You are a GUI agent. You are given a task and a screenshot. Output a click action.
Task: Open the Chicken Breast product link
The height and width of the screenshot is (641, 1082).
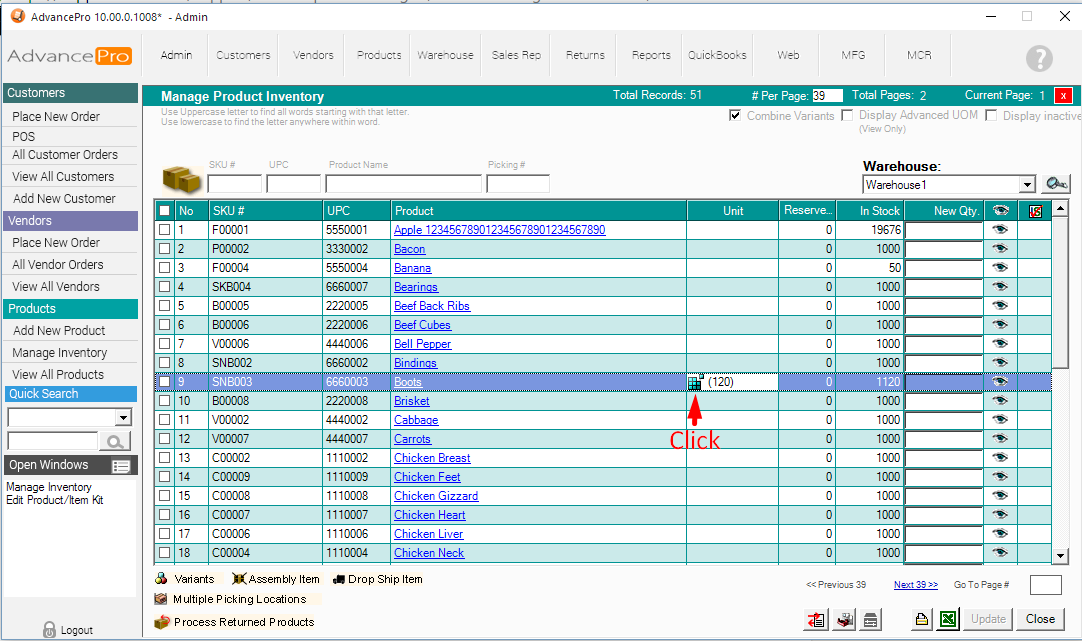coord(432,458)
